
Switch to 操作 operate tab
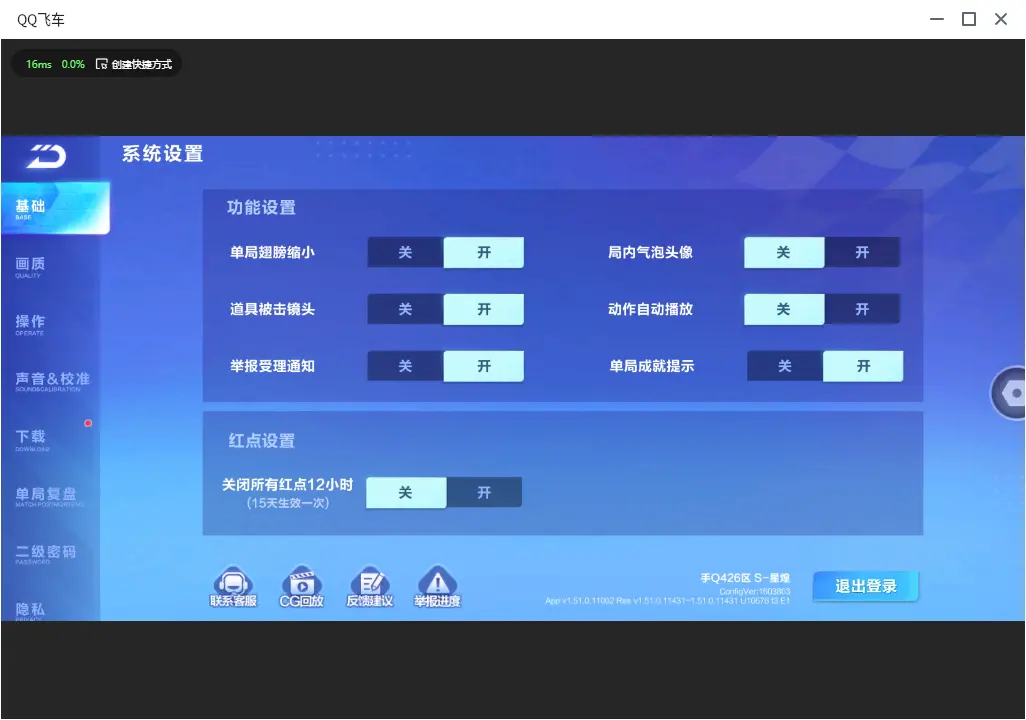tap(50, 324)
